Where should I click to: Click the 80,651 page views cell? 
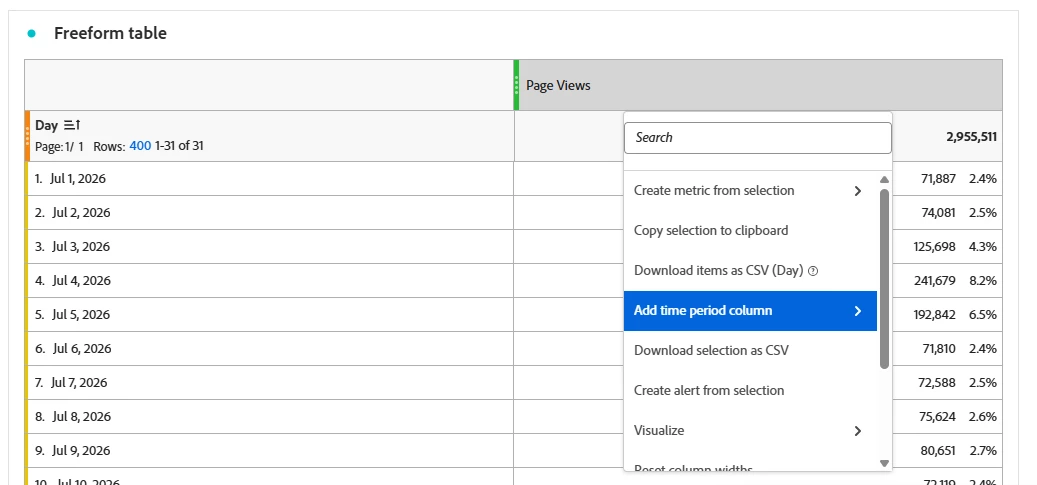point(938,451)
